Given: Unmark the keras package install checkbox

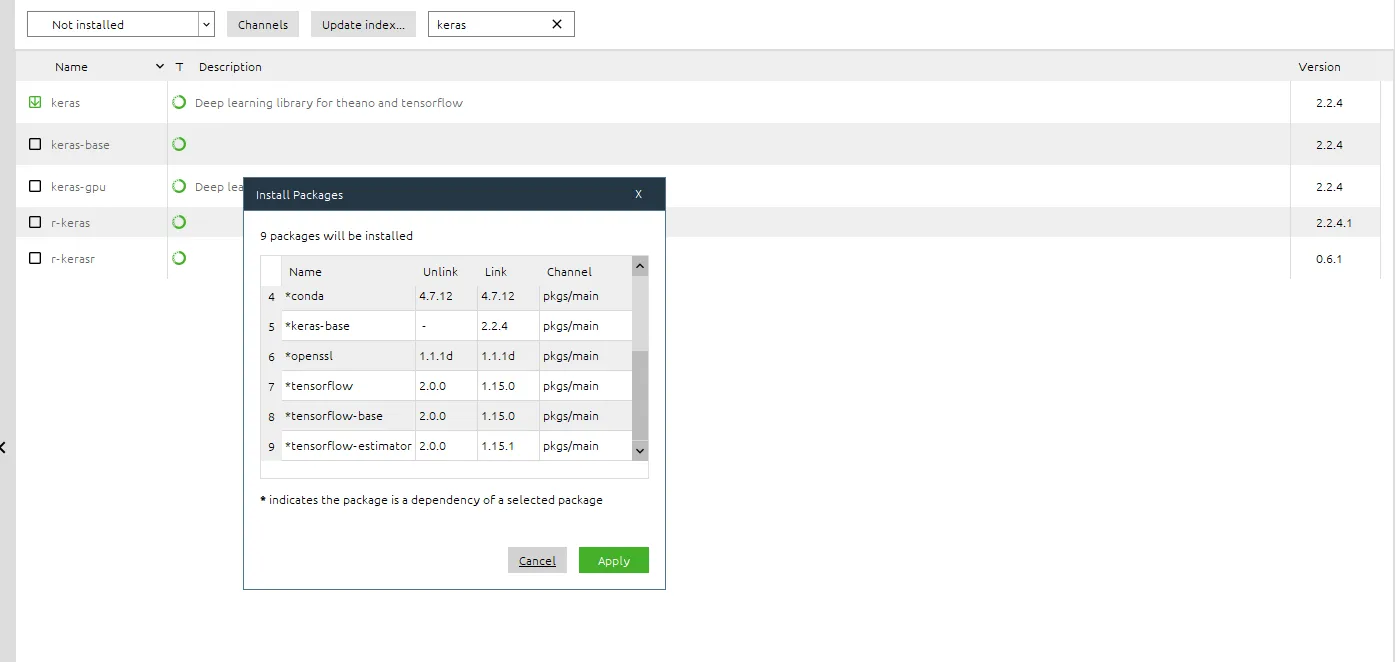Looking at the screenshot, I should pos(35,102).
